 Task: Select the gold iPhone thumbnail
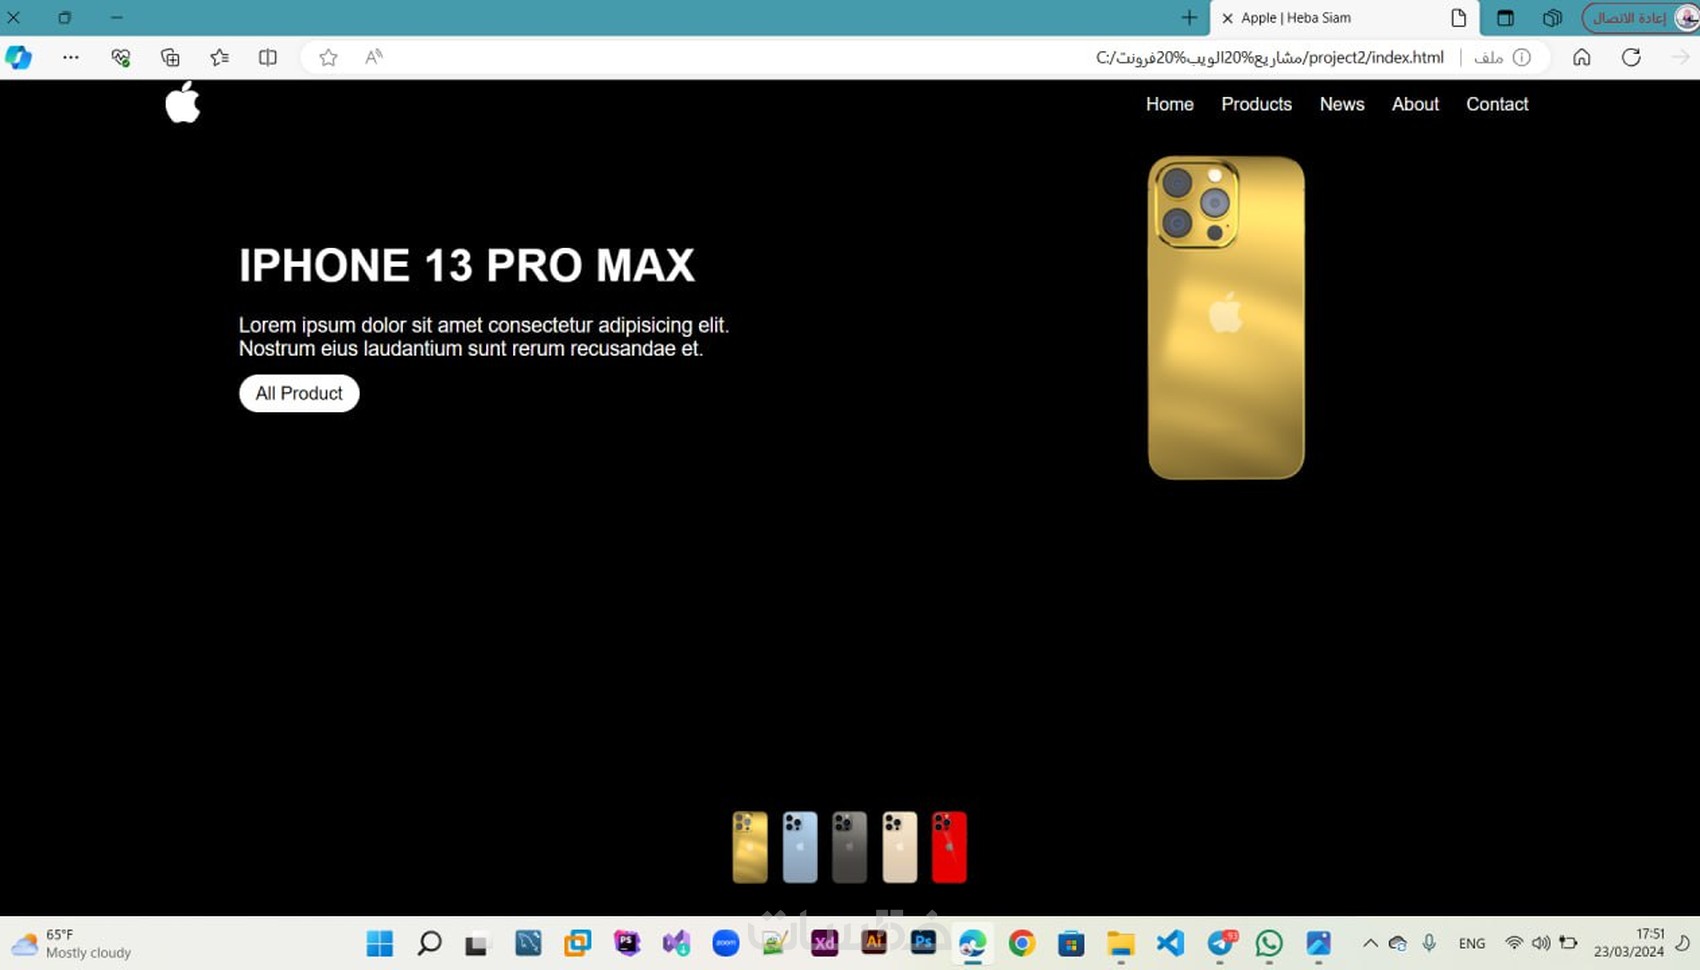[x=750, y=847]
